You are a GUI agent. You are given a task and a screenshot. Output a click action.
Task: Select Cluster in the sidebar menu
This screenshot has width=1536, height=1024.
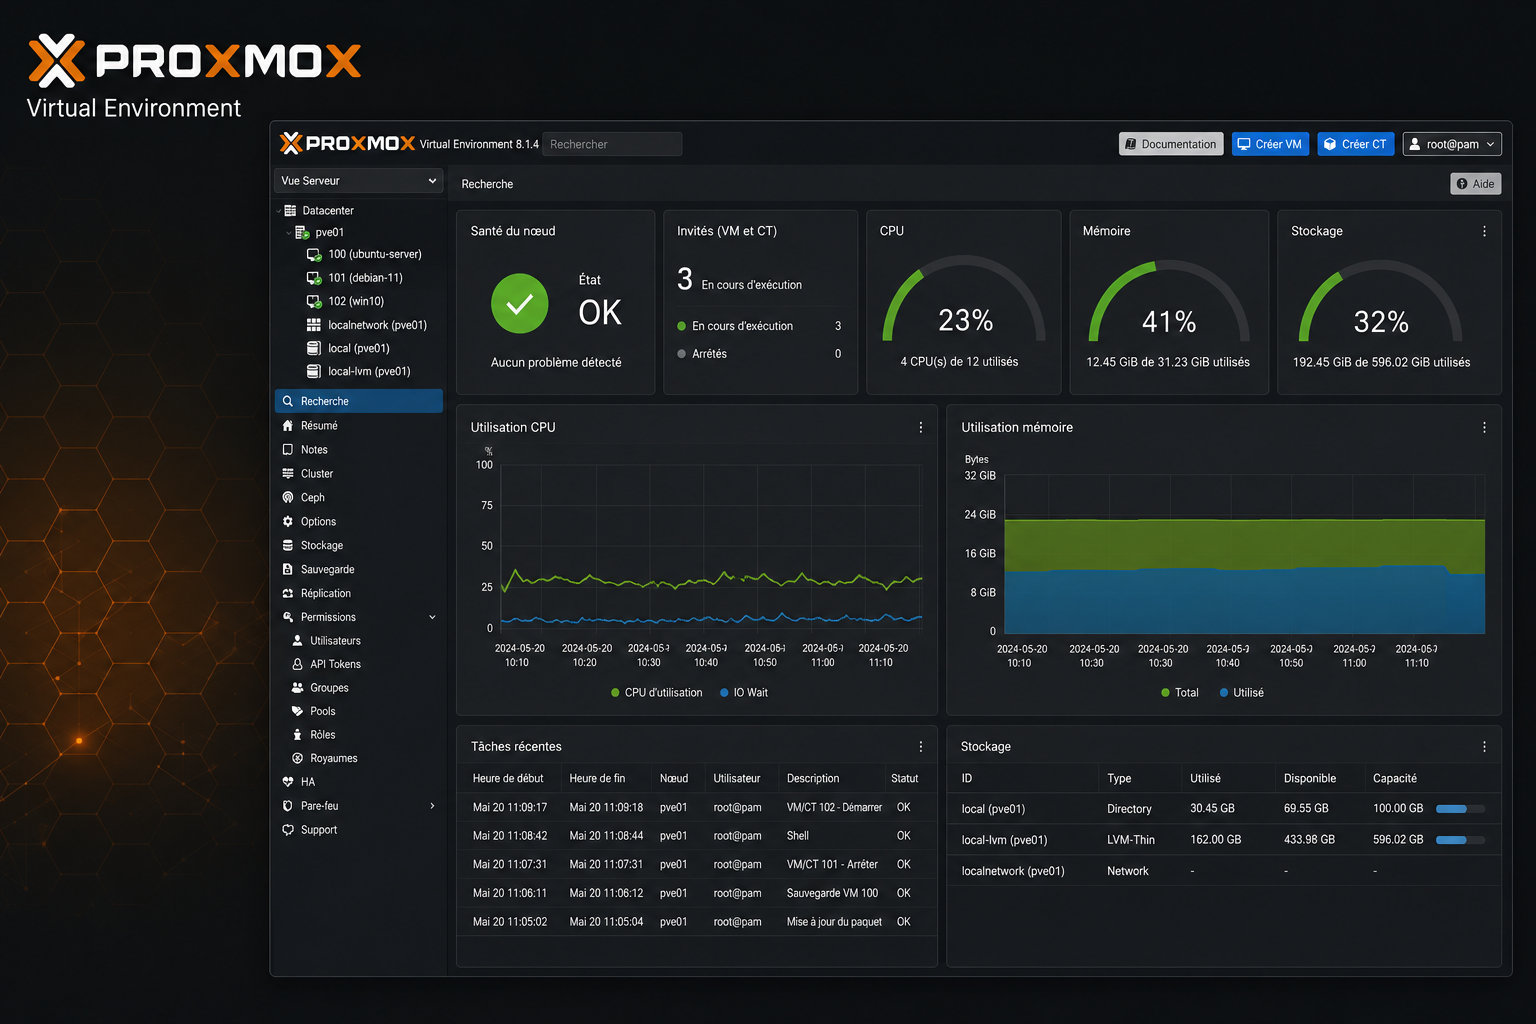pyautogui.click(x=358, y=474)
